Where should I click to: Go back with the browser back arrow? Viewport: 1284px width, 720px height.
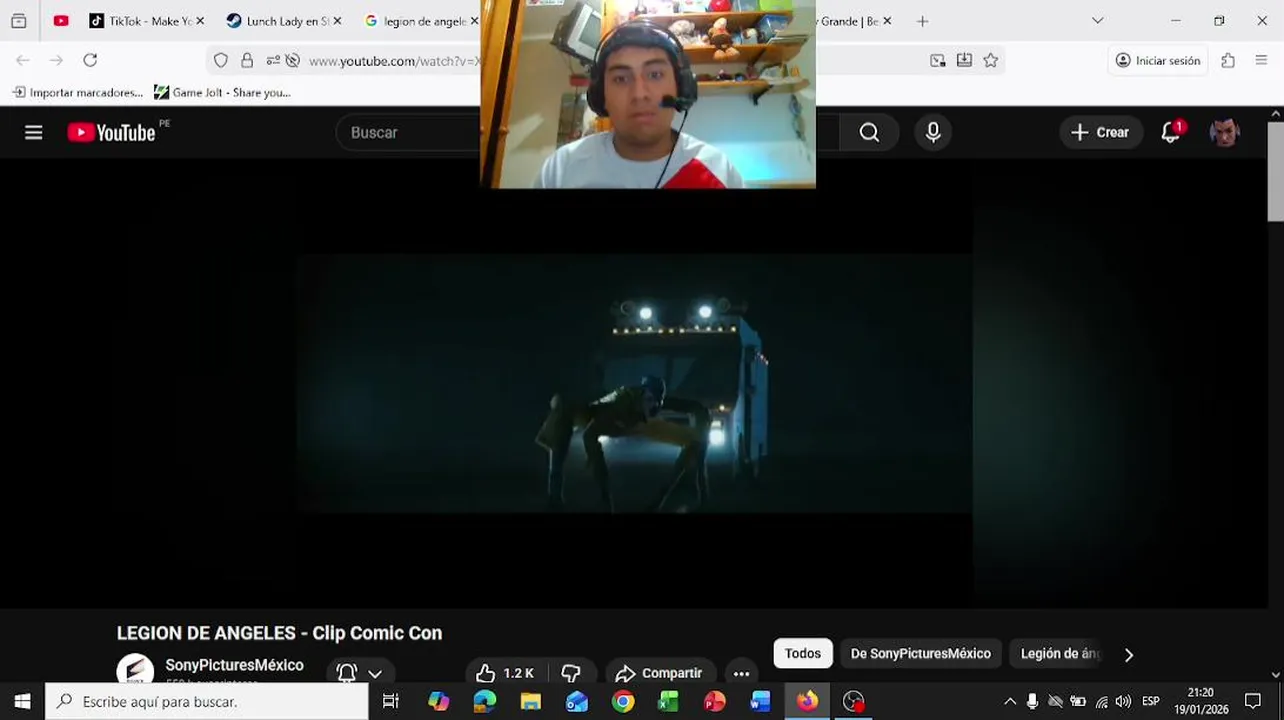pyautogui.click(x=22, y=61)
